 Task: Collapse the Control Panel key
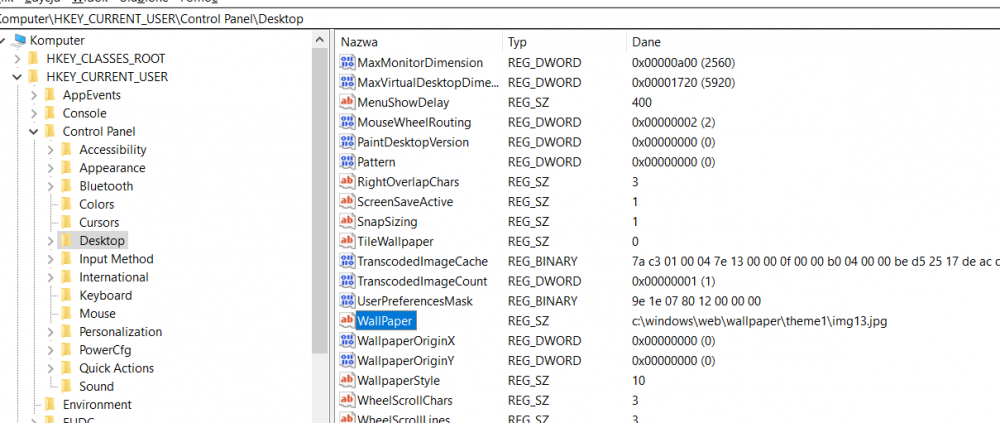[x=33, y=132]
